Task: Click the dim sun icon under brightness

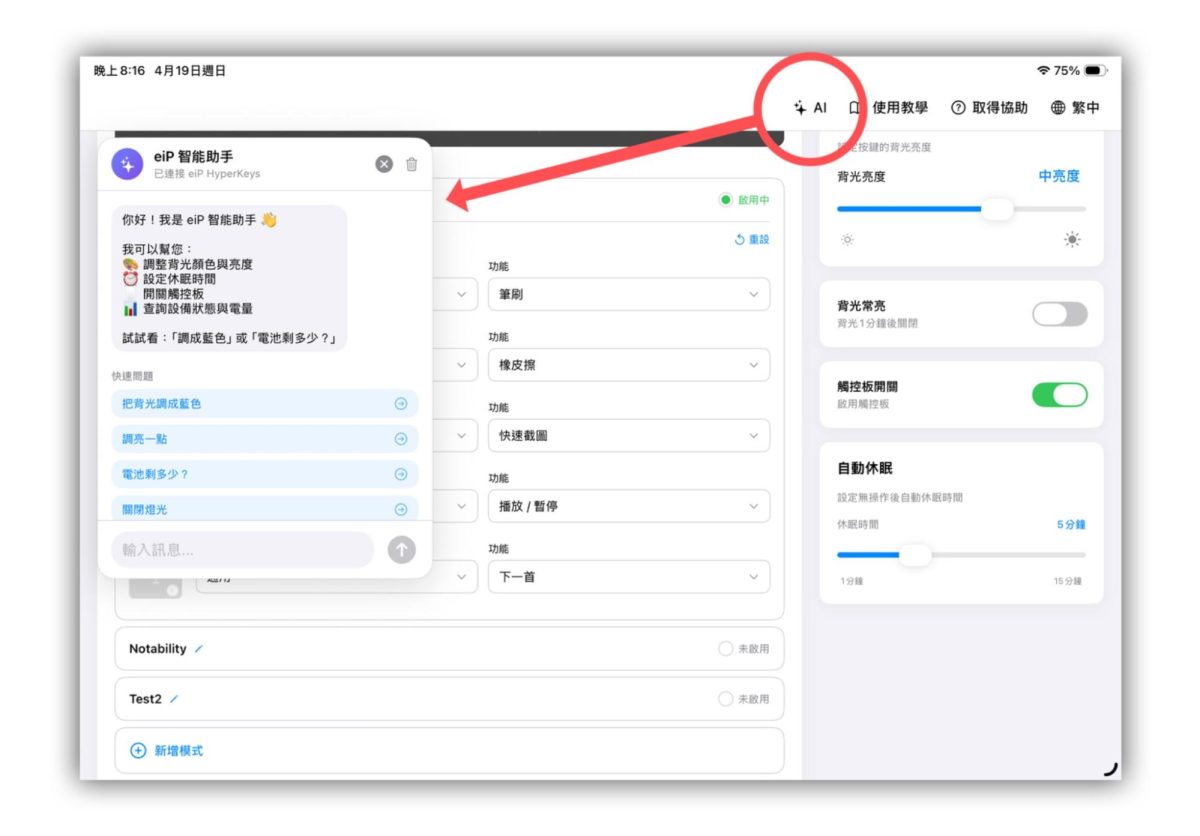Action: tap(847, 240)
